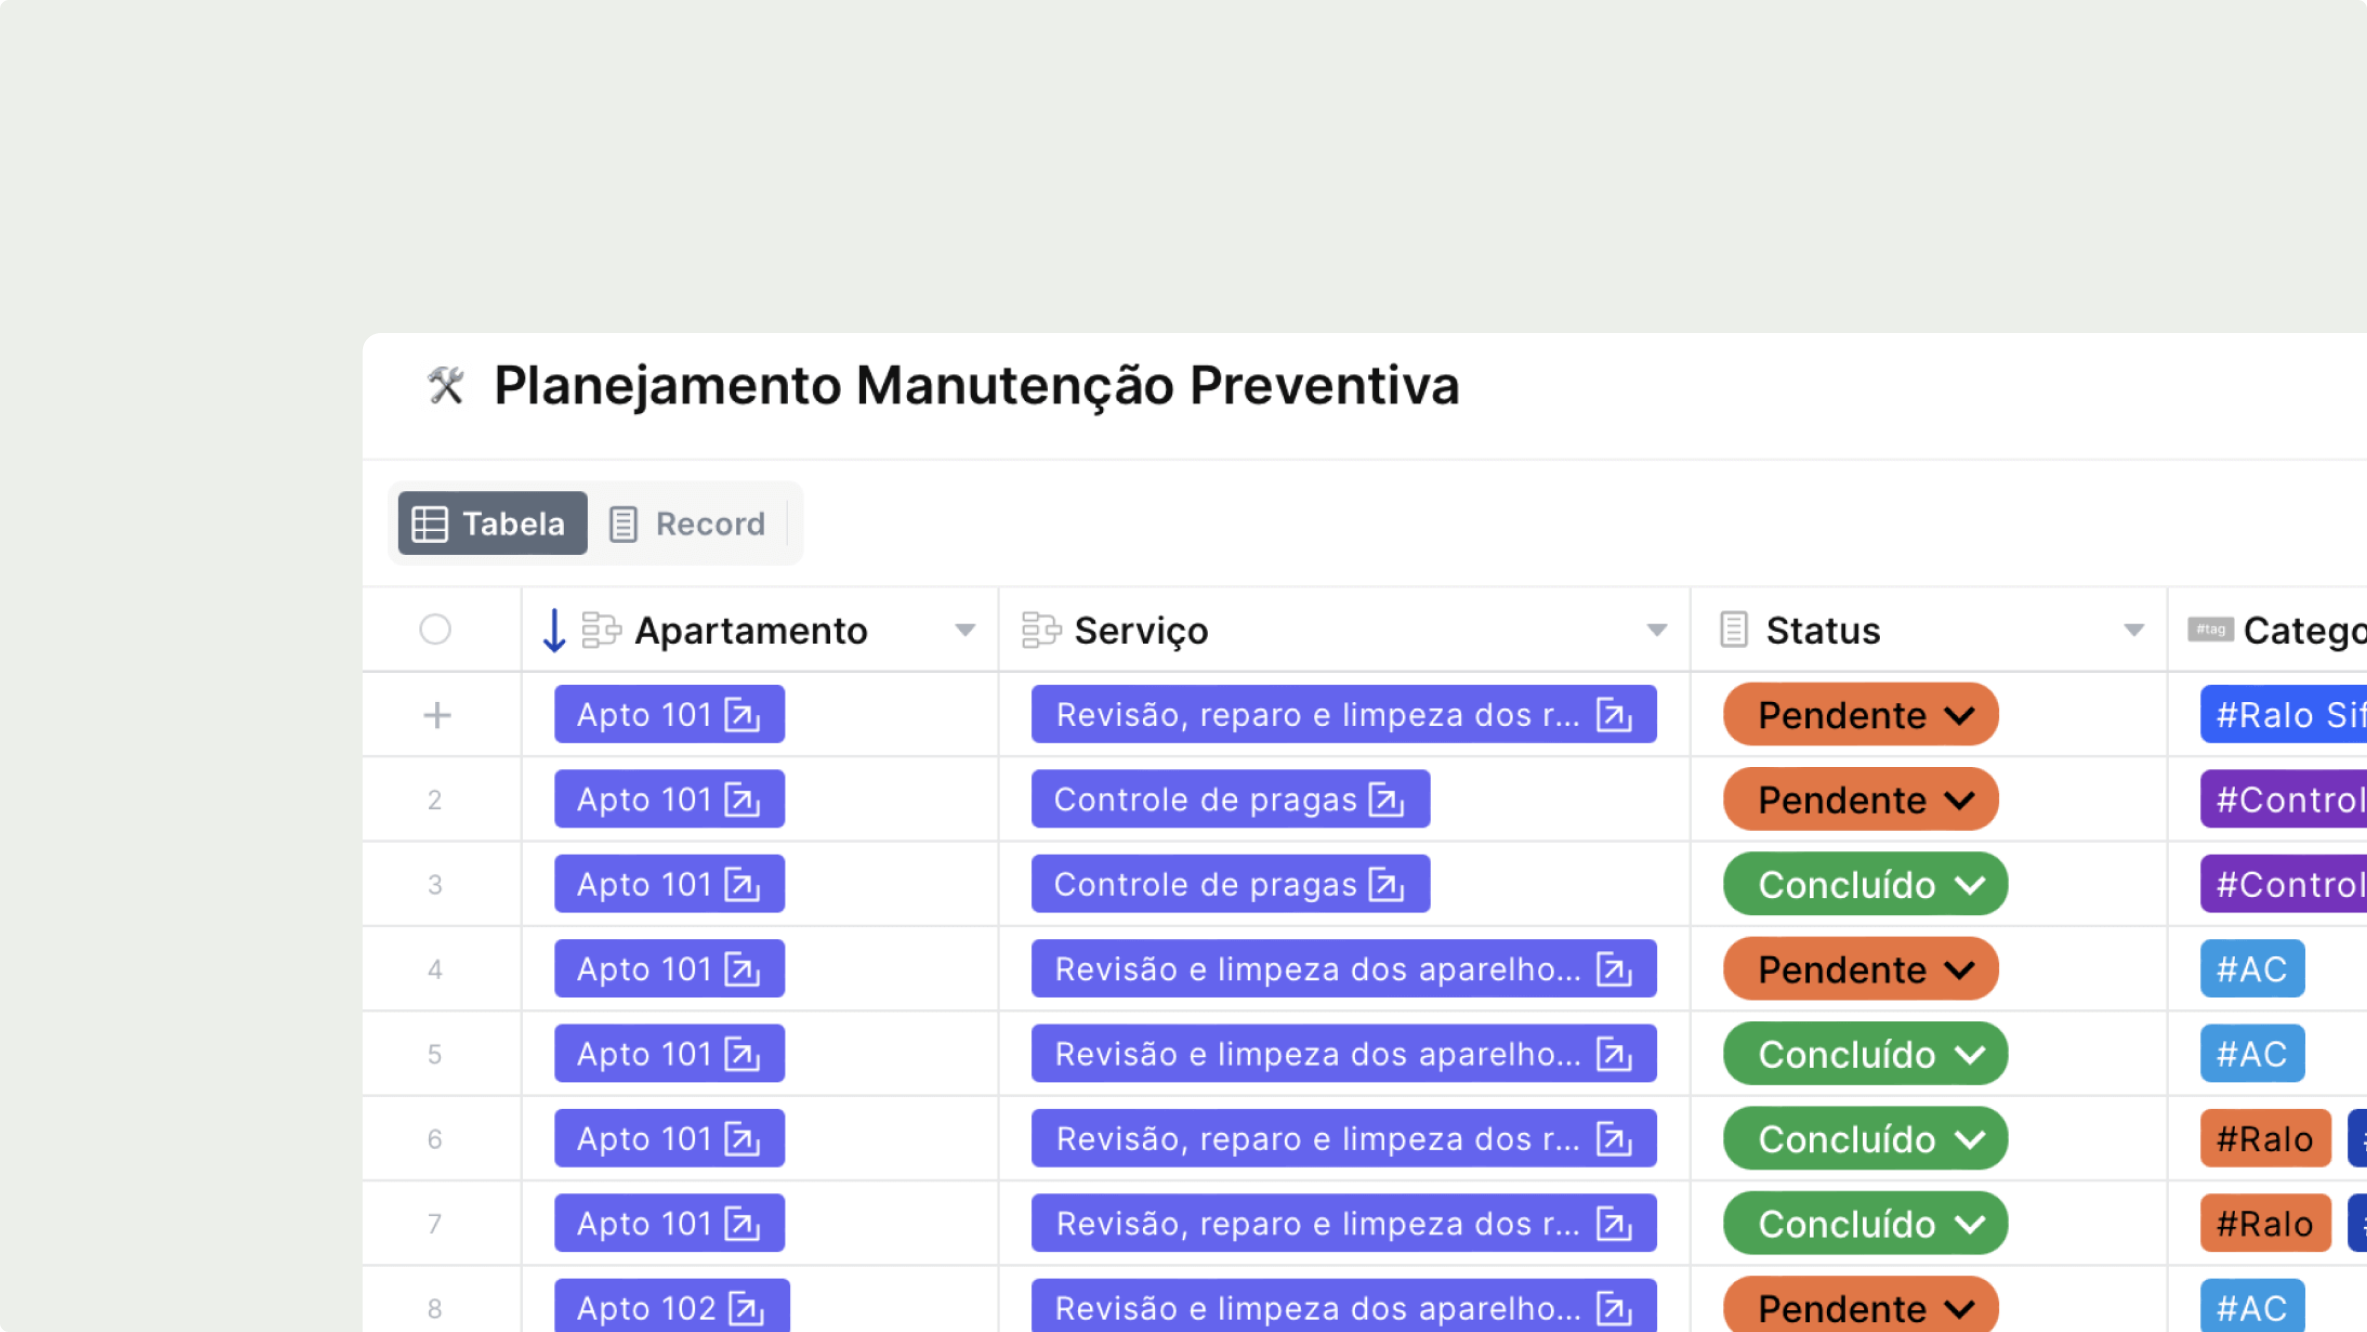Viewport: 2367px width, 1332px height.
Task: Select row number 5
Action: pos(435,1055)
